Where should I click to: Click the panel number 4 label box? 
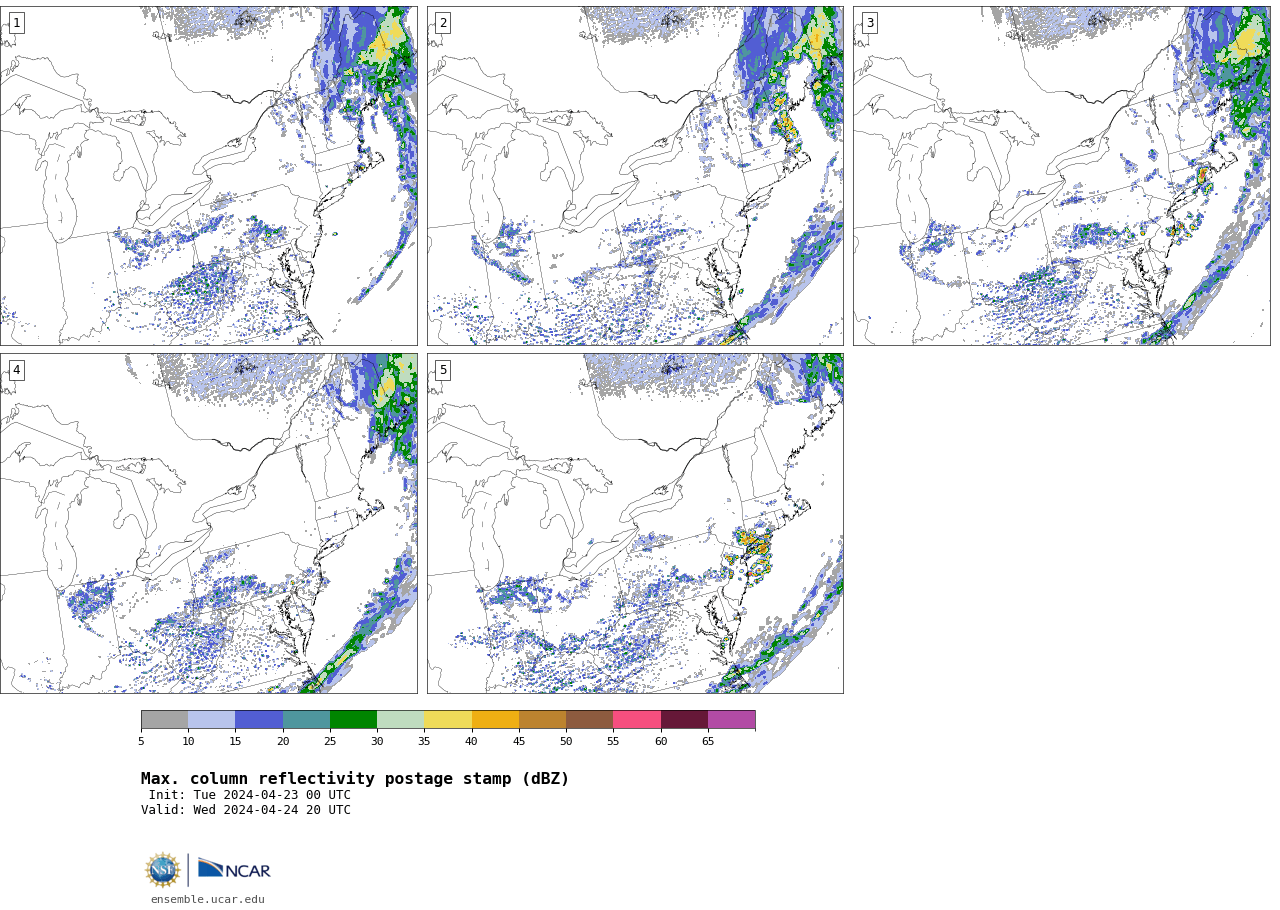click(x=16, y=370)
